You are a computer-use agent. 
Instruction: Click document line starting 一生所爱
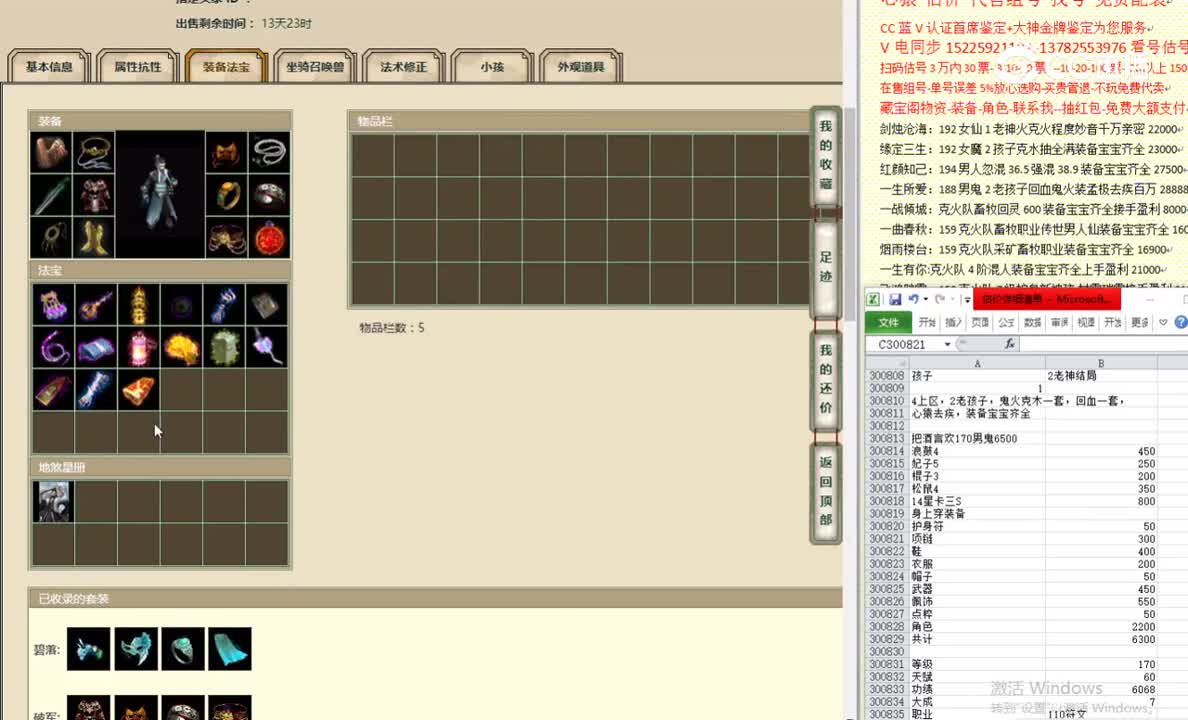pos(1032,189)
